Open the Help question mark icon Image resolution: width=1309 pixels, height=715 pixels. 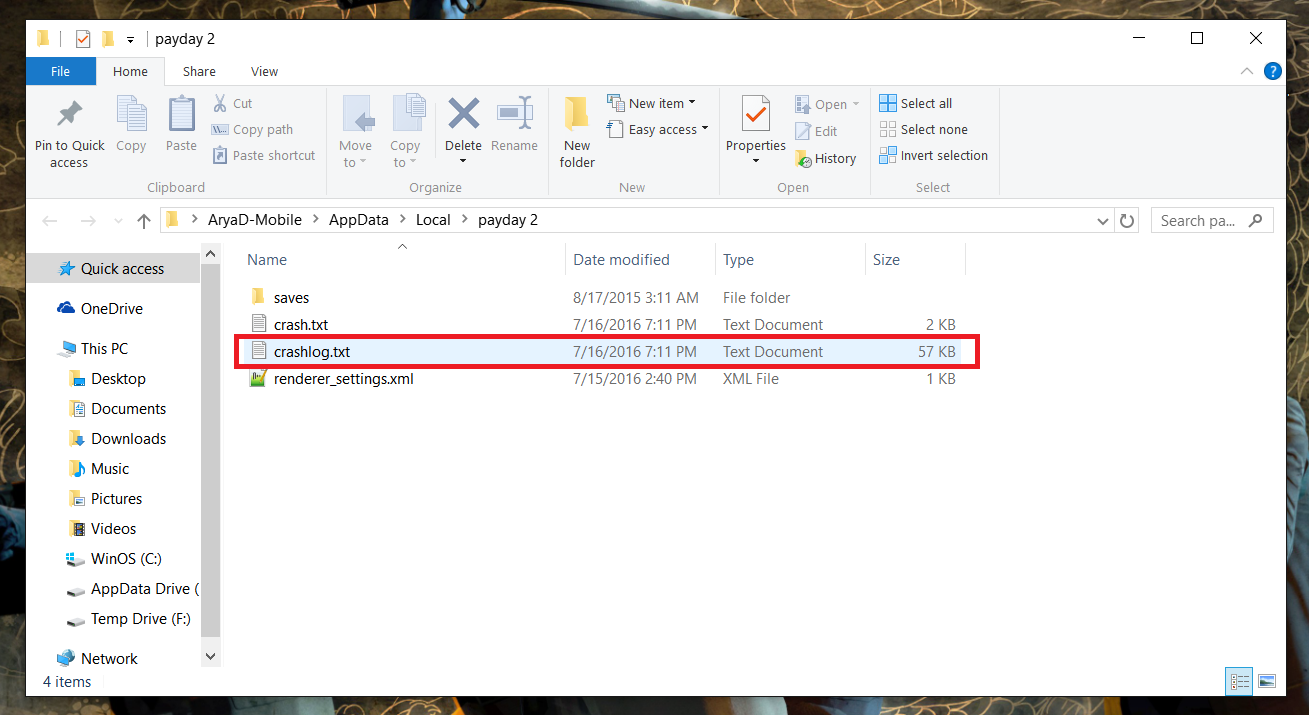1272,71
